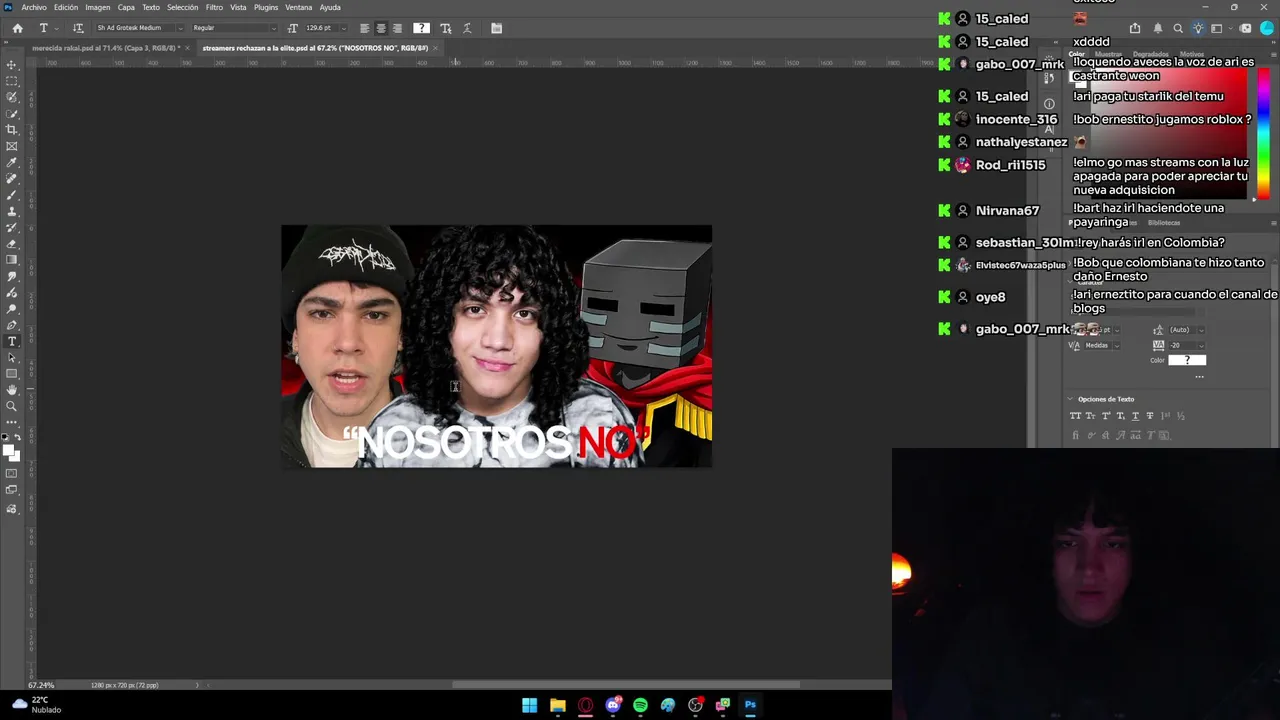Select the Eyedropper tool
The width and height of the screenshot is (1280, 720).
pos(12,162)
